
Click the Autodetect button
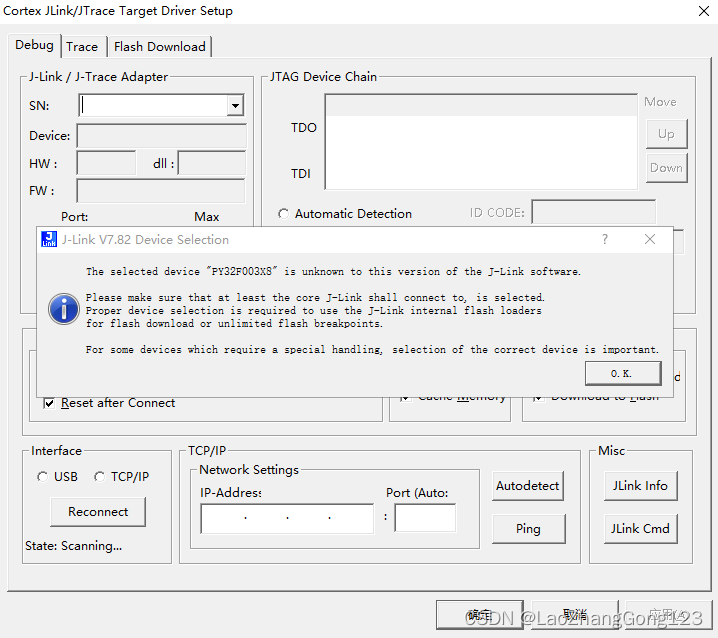528,486
